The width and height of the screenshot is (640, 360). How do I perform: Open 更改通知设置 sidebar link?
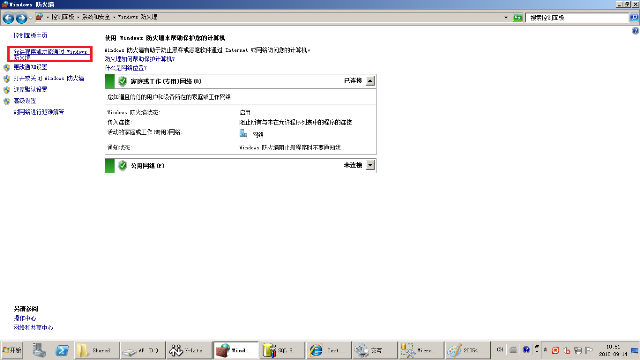(30, 67)
